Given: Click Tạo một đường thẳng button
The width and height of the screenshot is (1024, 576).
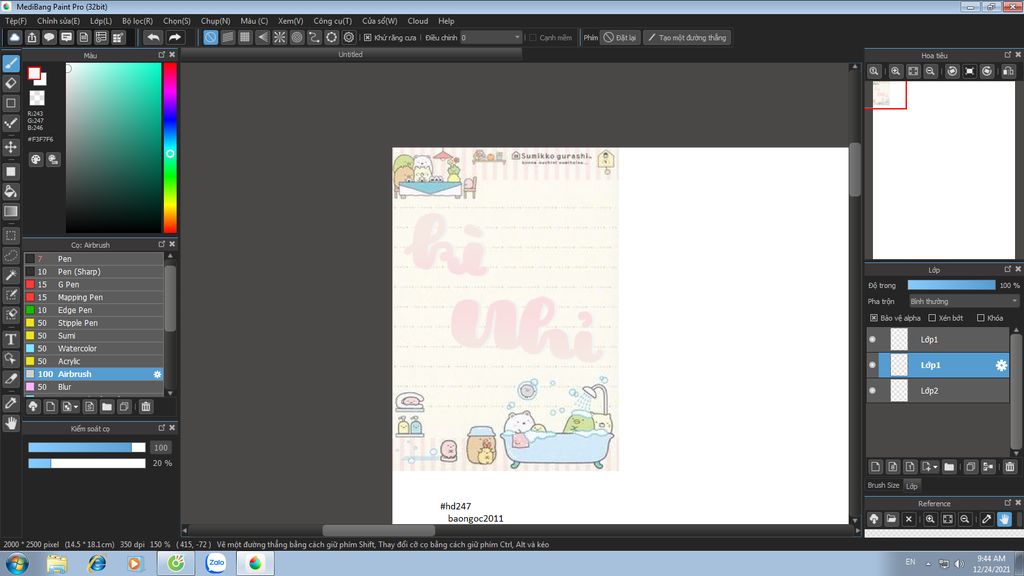Looking at the screenshot, I should coord(687,38).
